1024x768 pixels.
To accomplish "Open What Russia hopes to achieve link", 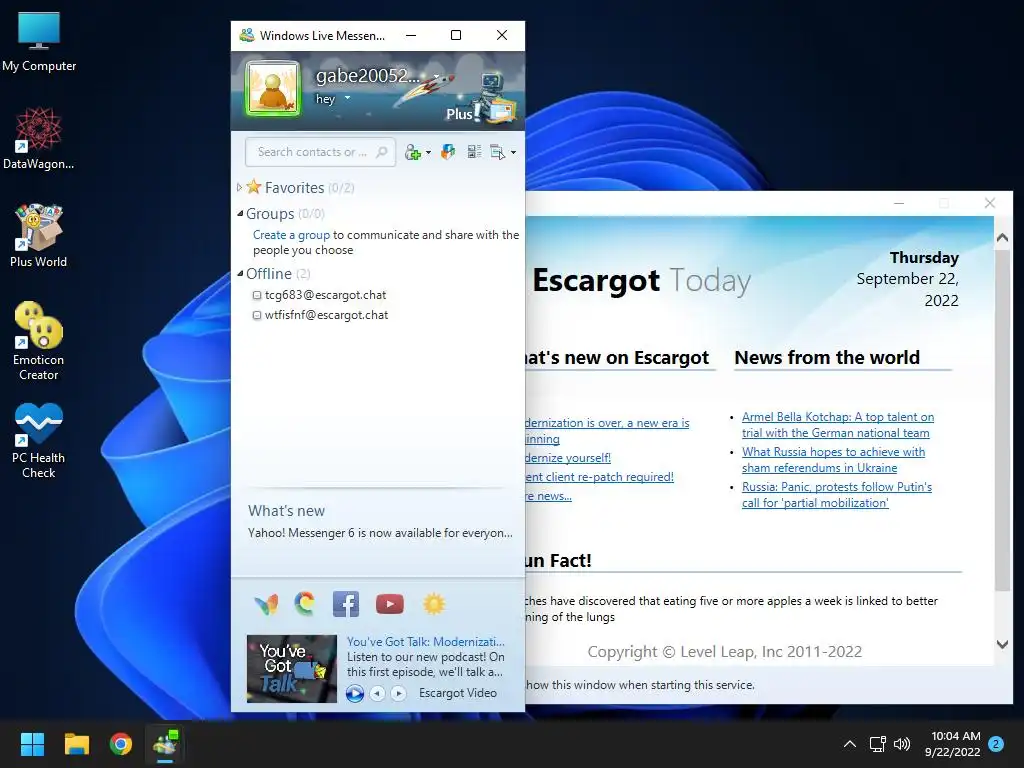I will click(833, 460).
